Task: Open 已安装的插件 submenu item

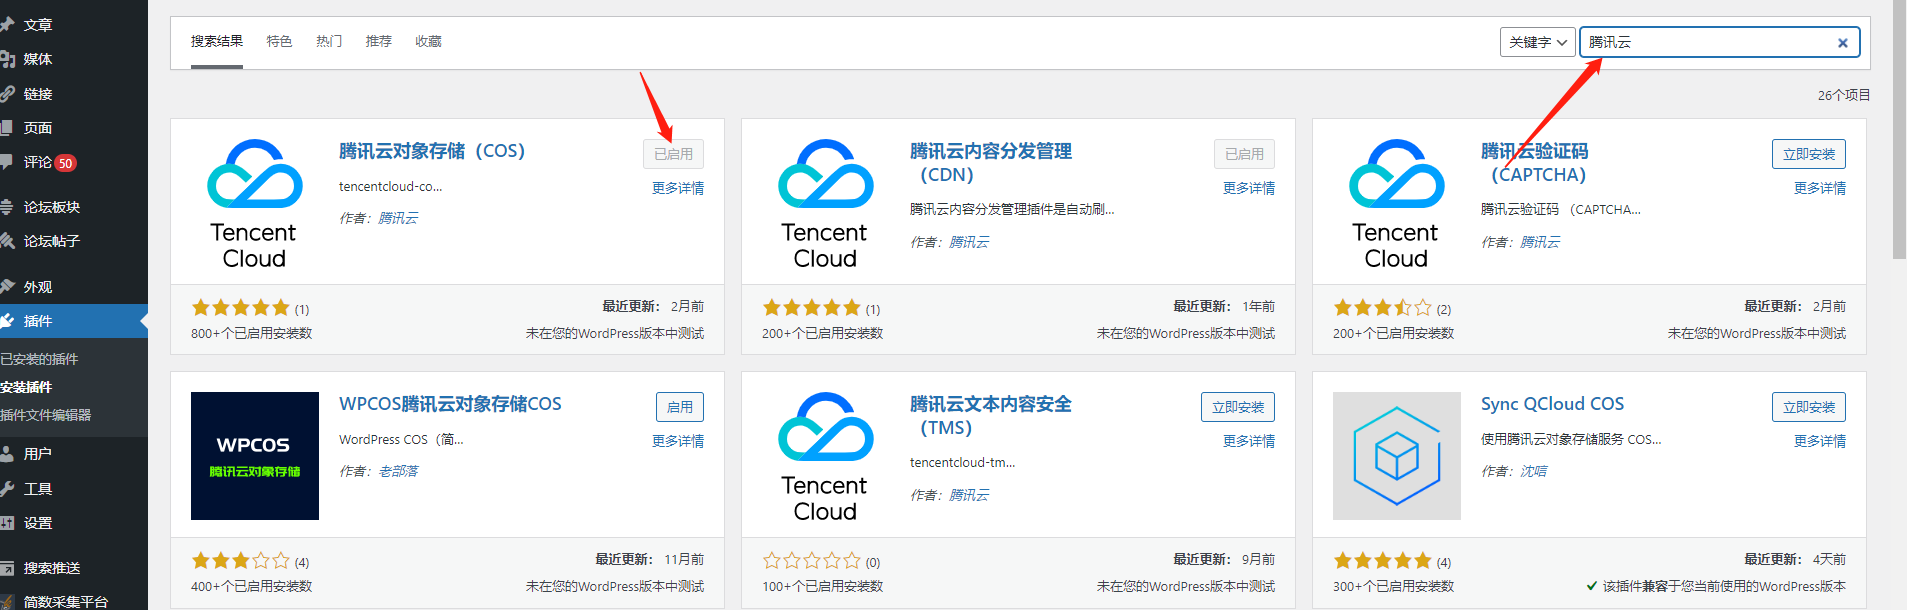Action: pos(39,359)
